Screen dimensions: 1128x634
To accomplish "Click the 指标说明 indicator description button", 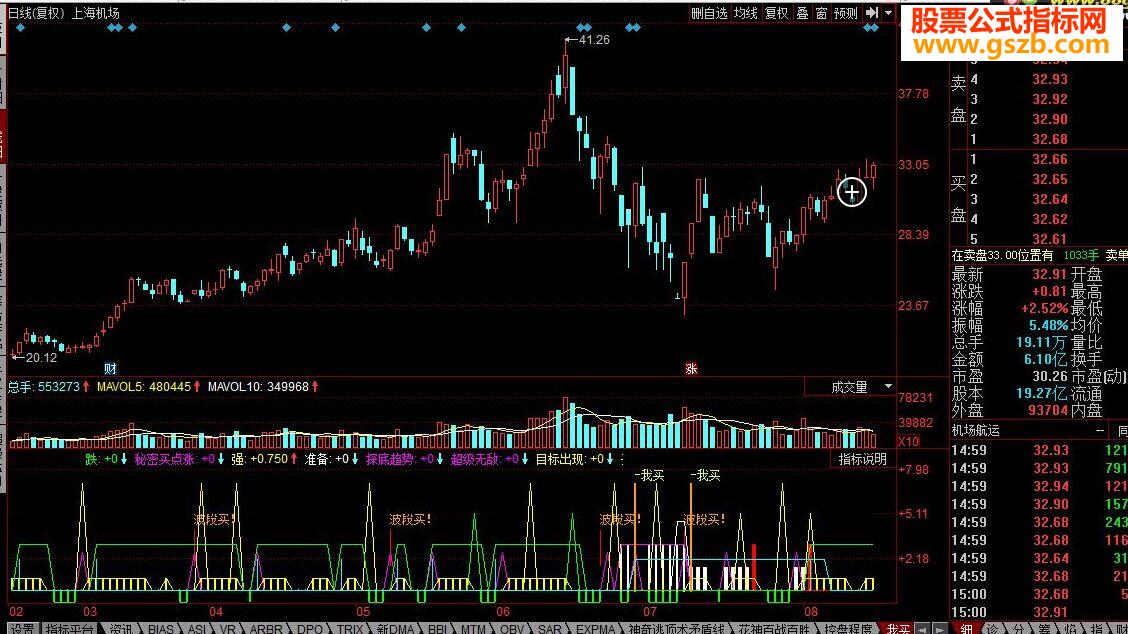I will pyautogui.click(x=863, y=459).
